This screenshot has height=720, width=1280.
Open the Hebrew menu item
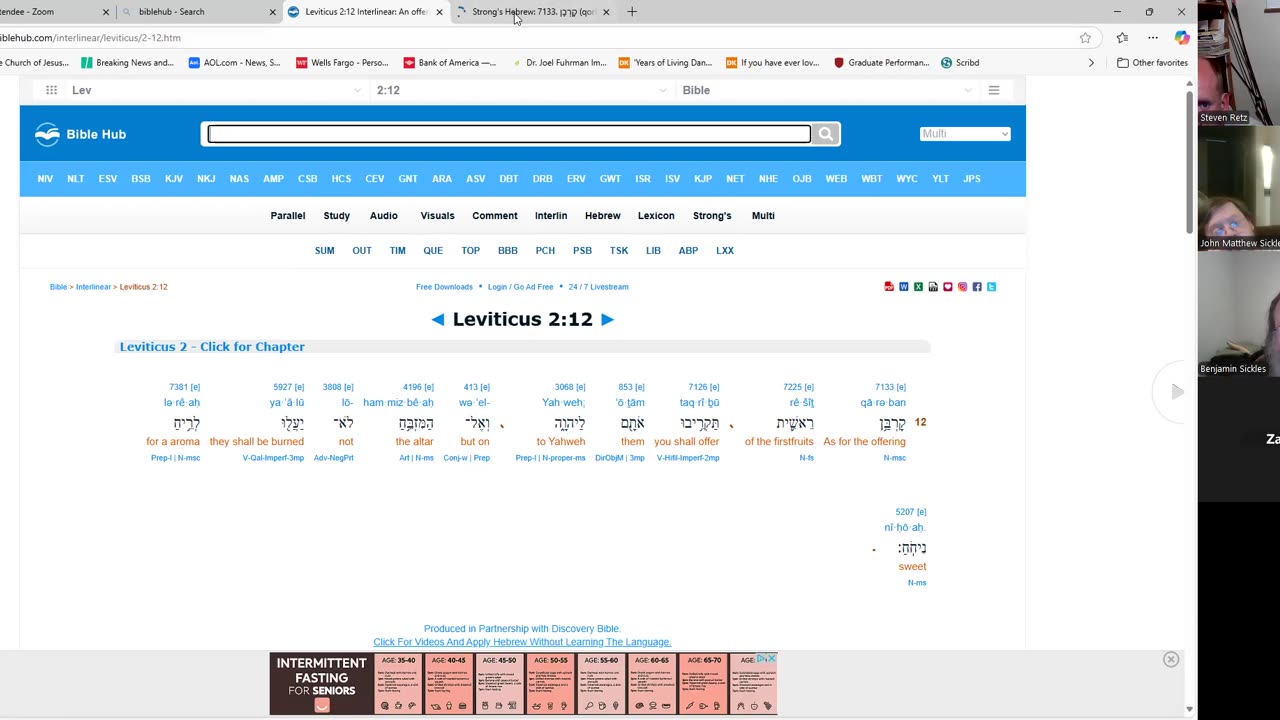tap(603, 216)
